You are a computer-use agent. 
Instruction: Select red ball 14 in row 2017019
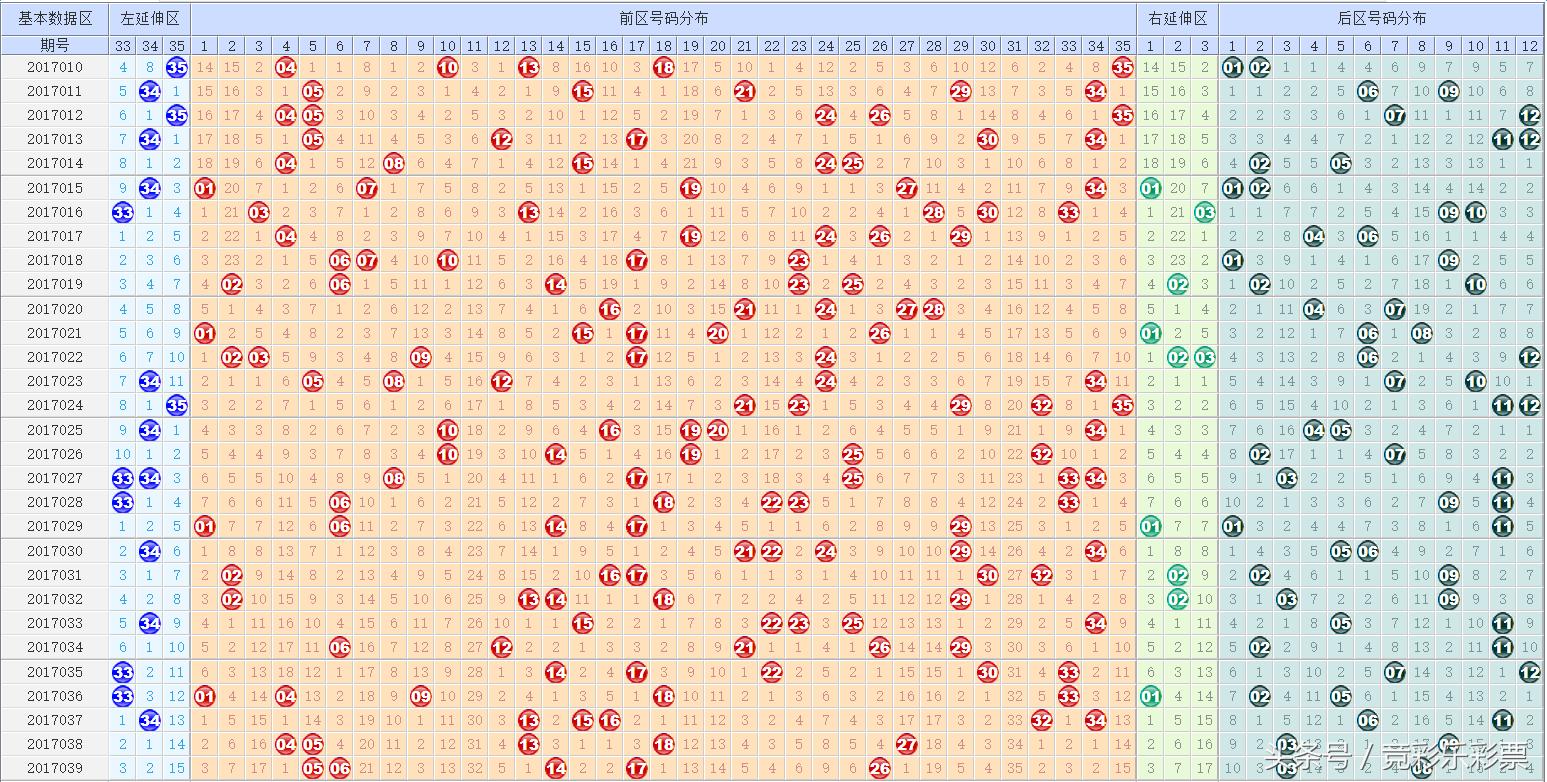click(556, 284)
